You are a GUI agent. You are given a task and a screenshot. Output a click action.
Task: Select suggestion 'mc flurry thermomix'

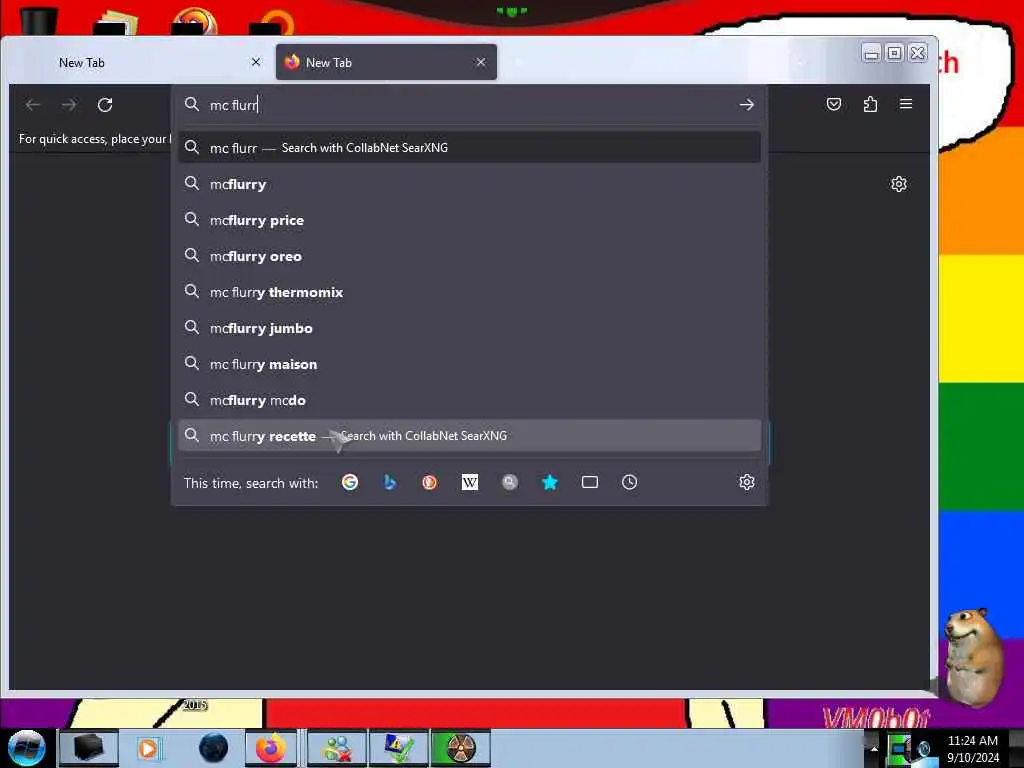click(470, 292)
